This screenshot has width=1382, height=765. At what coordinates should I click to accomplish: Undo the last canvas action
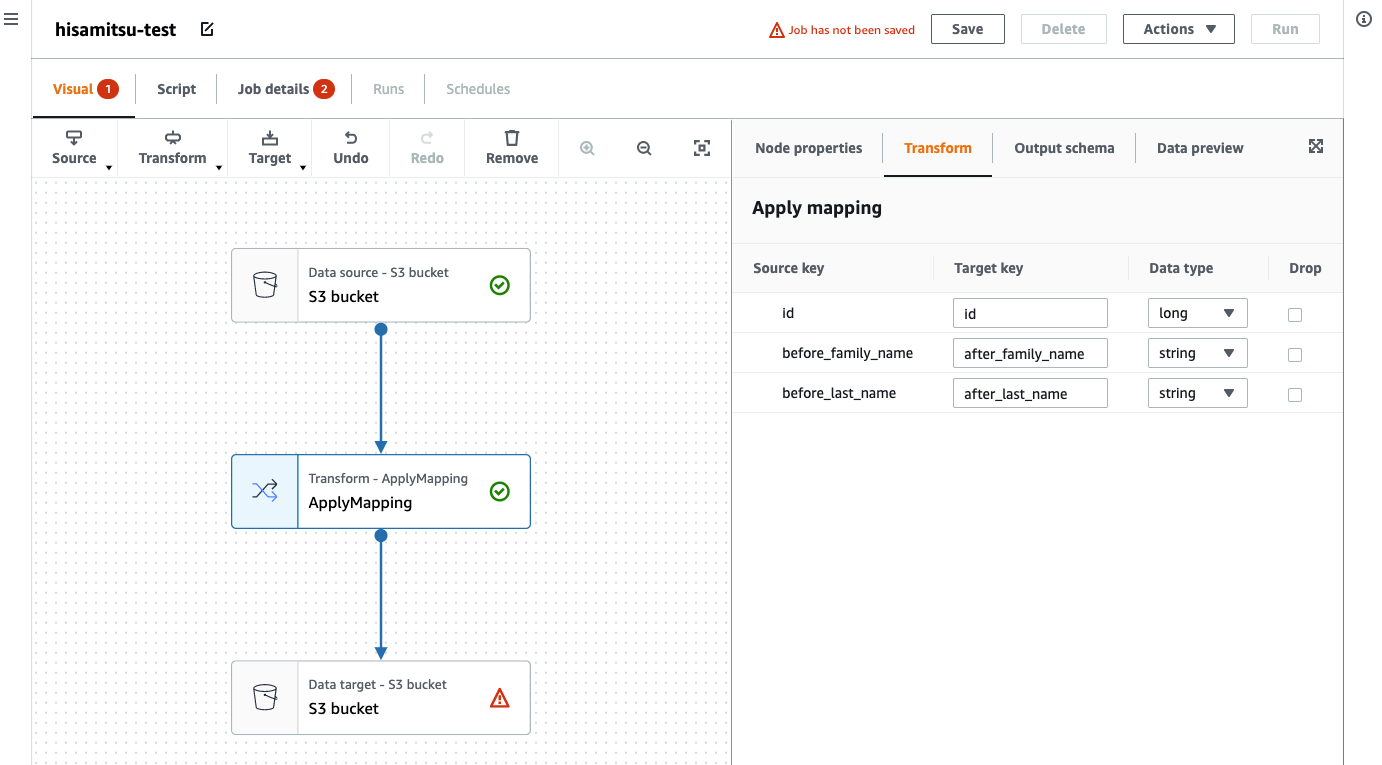[x=351, y=148]
